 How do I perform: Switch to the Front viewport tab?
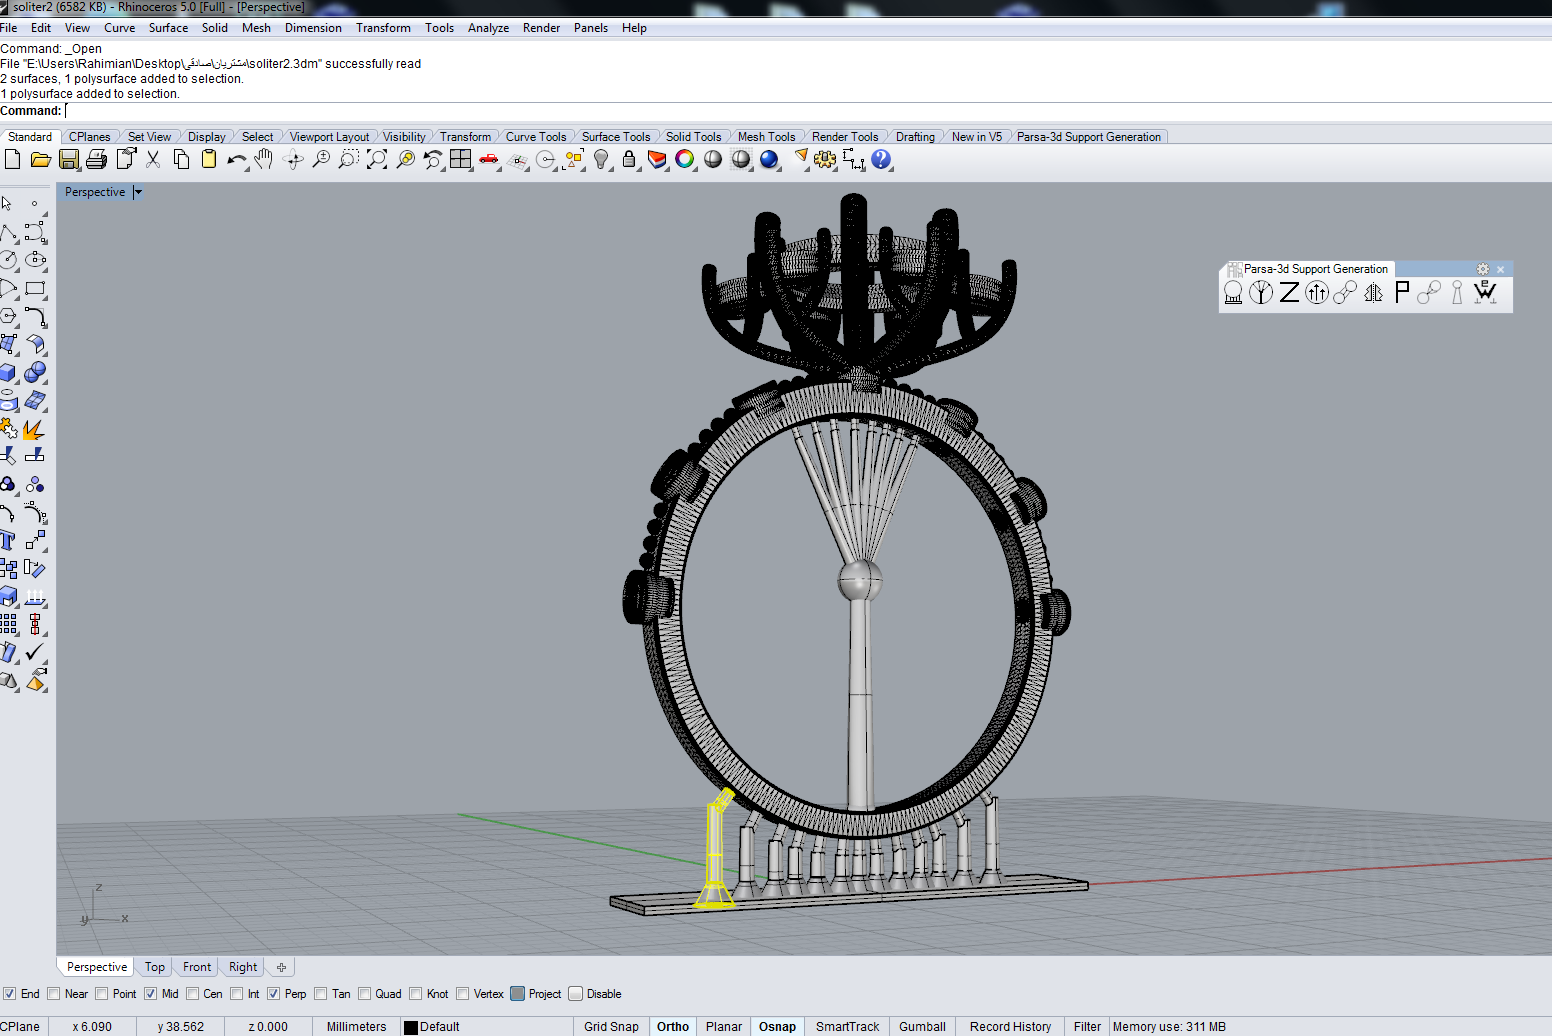click(x=196, y=966)
